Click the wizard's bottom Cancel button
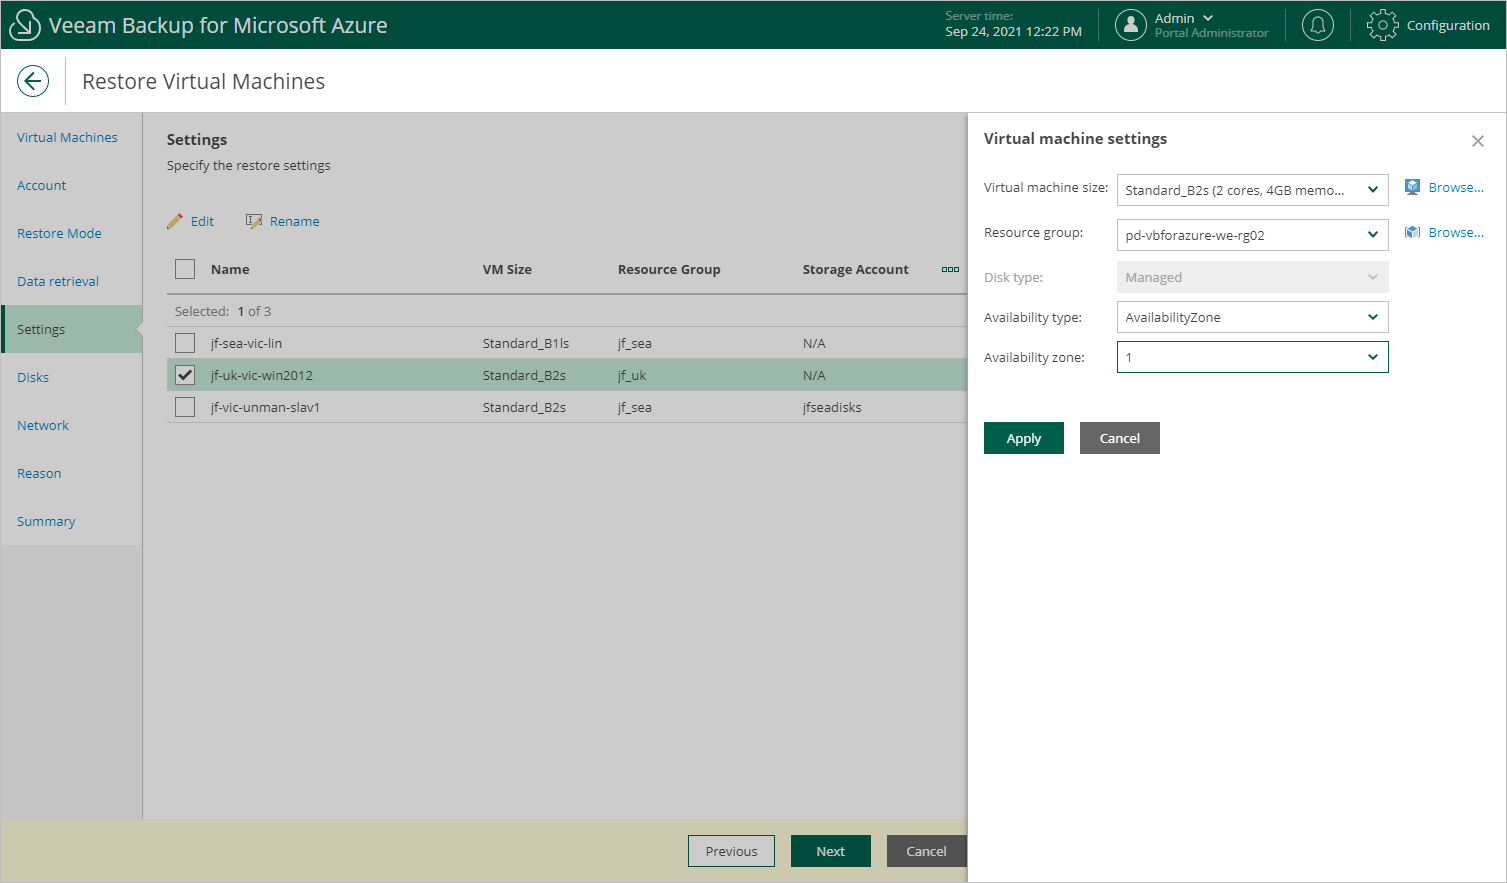Viewport: 1507px width, 883px height. click(x=926, y=851)
